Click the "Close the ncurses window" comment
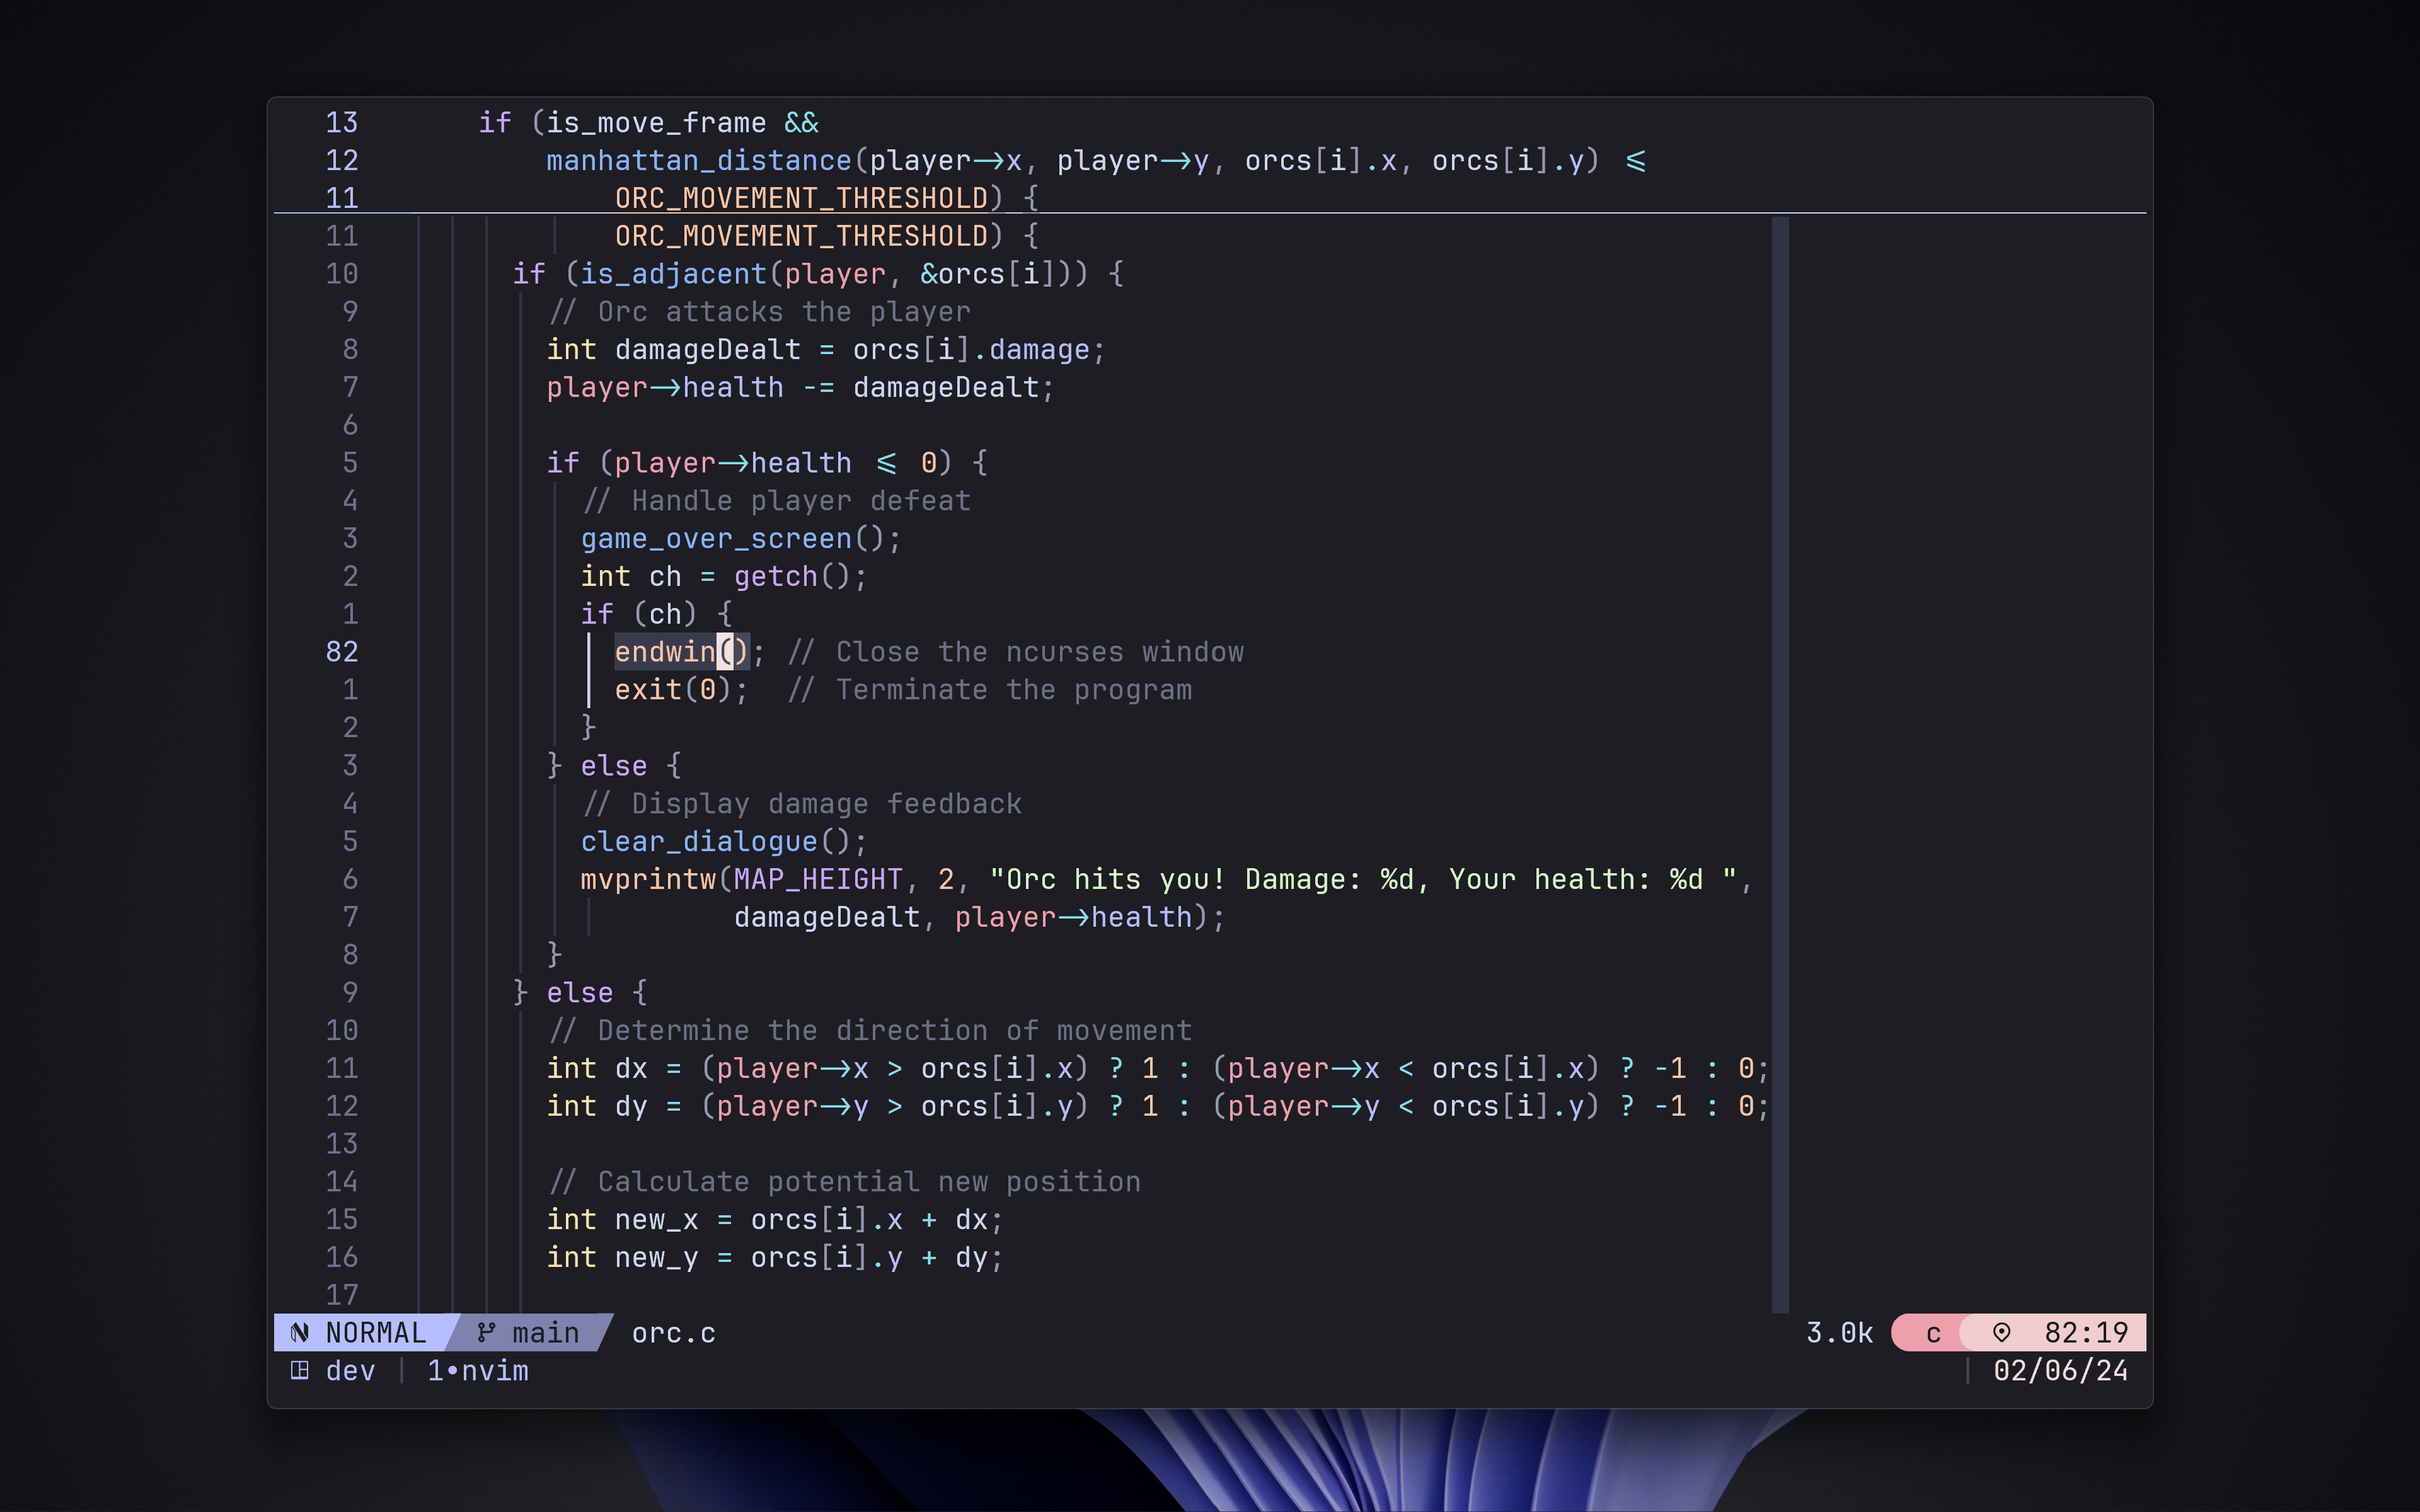 (1016, 652)
